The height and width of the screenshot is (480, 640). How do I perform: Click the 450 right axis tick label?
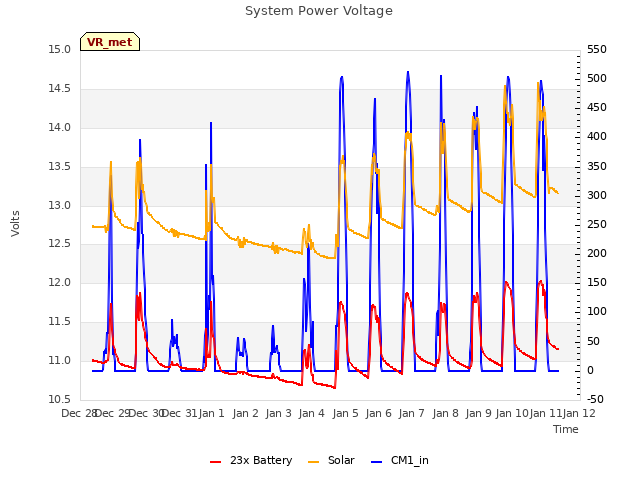coord(597,107)
